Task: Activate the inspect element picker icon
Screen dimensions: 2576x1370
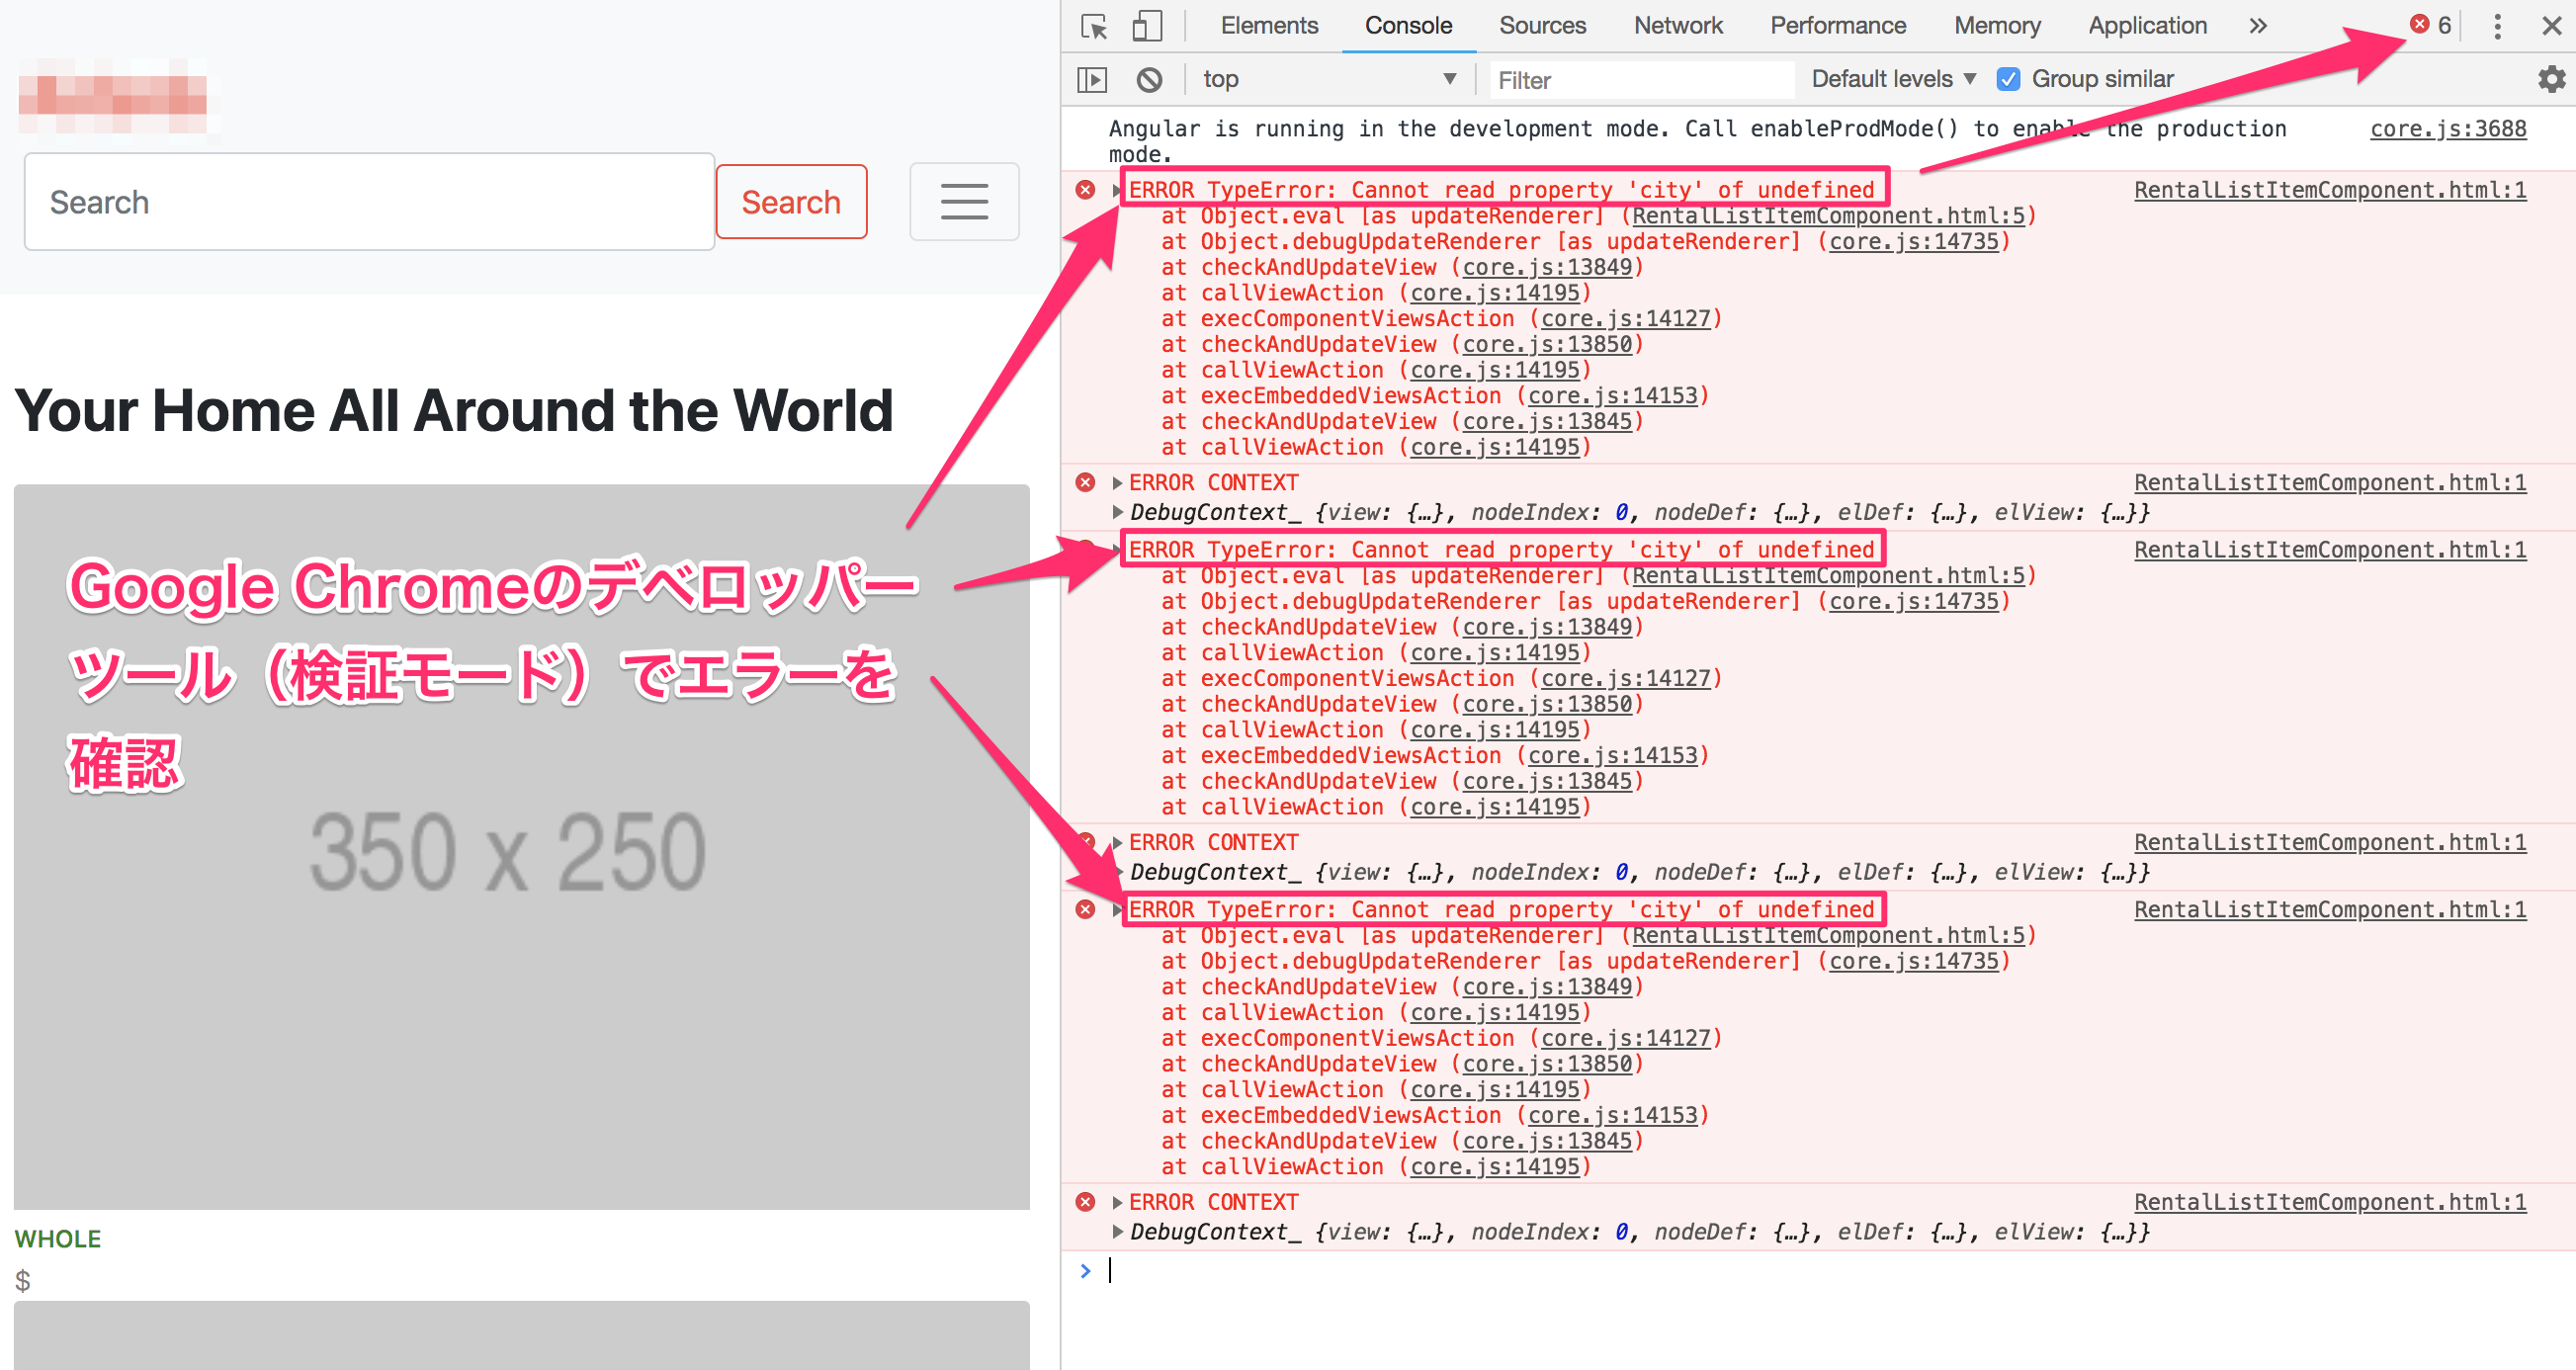Action: 1094,26
